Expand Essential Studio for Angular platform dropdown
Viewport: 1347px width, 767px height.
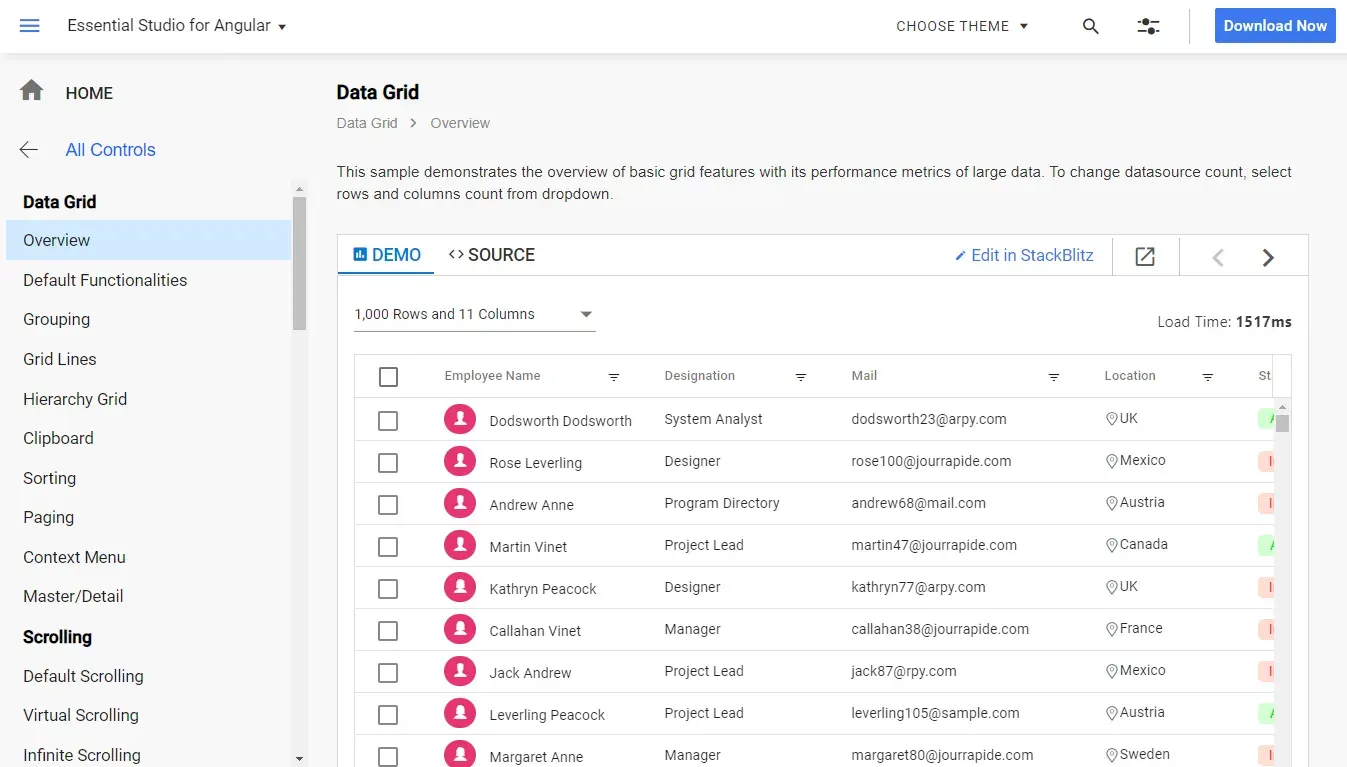pyautogui.click(x=177, y=26)
